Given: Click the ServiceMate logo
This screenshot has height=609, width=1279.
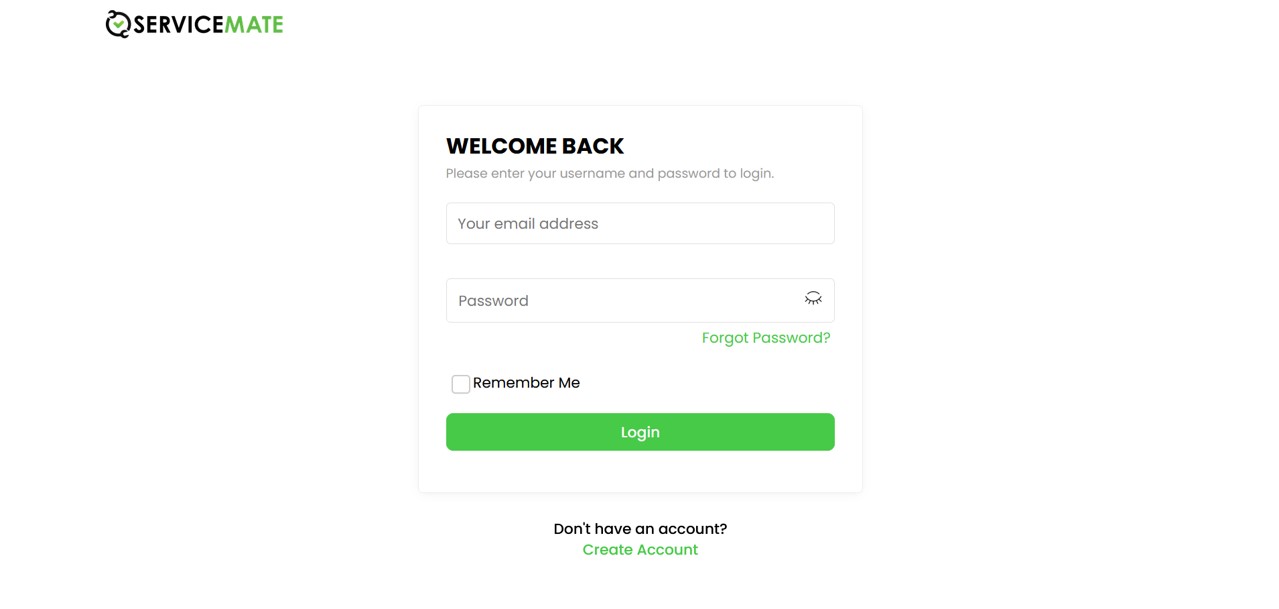Looking at the screenshot, I should 193,23.
